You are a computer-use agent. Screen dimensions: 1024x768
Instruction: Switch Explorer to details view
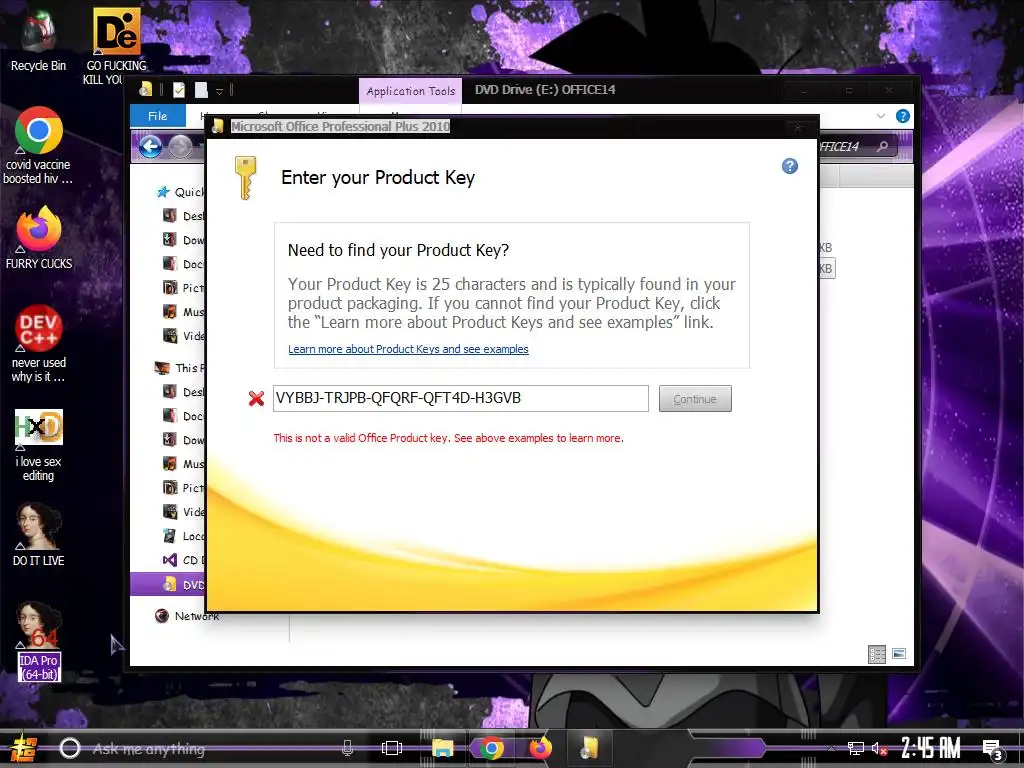876,654
